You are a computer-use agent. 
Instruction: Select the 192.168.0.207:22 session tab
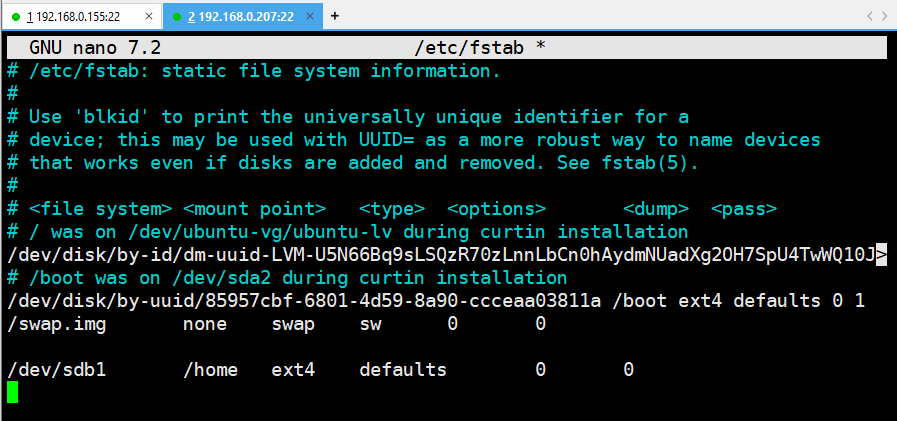click(x=243, y=17)
